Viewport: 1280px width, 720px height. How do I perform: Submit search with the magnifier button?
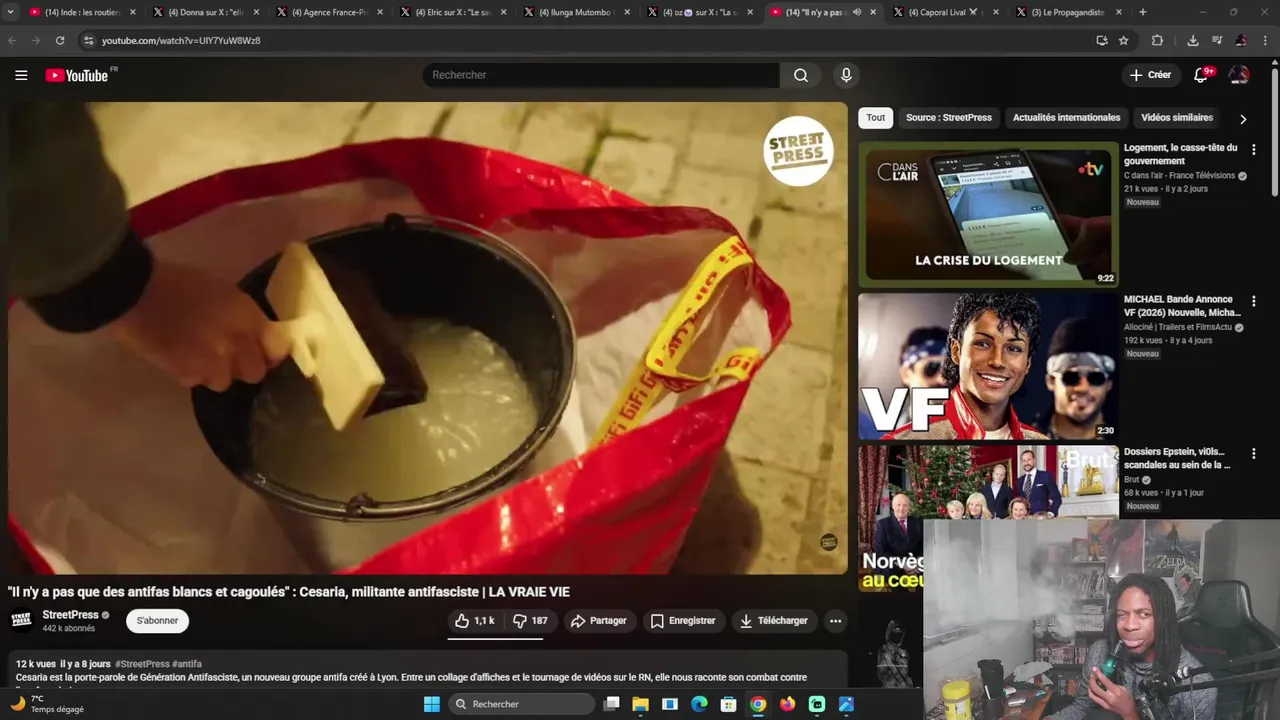(801, 75)
